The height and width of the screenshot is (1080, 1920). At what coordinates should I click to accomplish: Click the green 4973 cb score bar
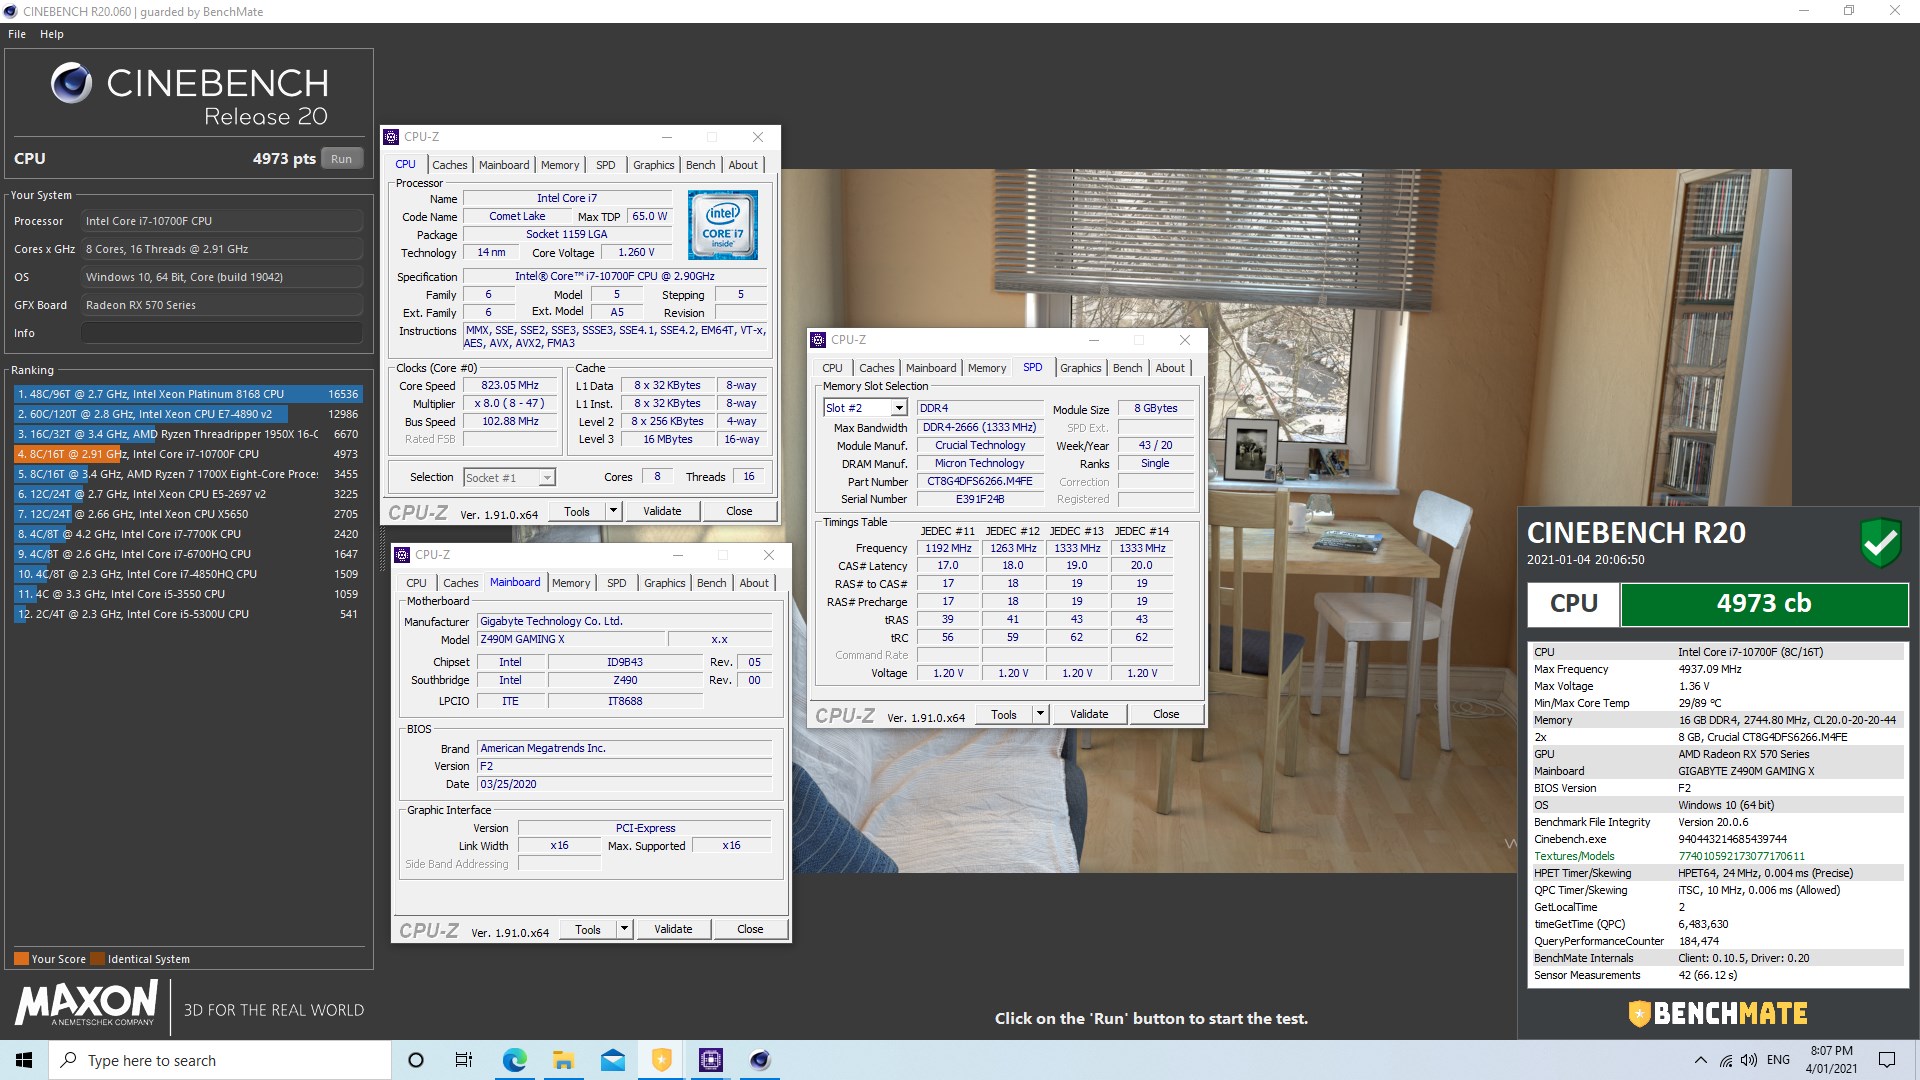1764,604
